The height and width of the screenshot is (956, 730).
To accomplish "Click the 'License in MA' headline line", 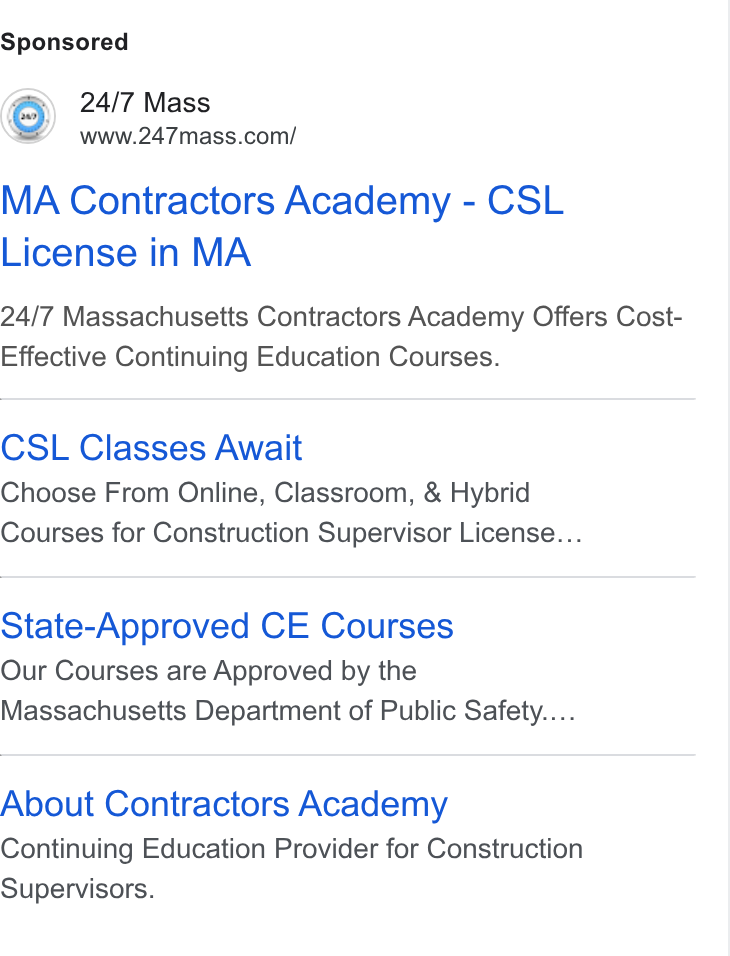I will tap(126, 252).
